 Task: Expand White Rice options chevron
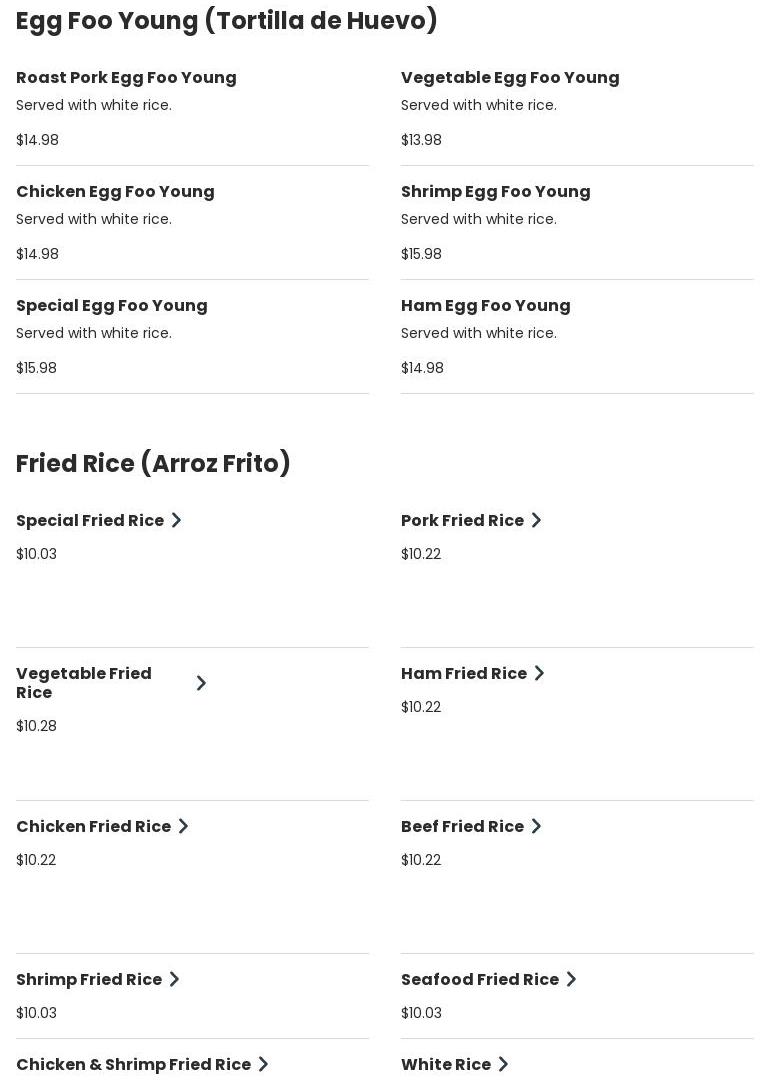click(503, 1064)
